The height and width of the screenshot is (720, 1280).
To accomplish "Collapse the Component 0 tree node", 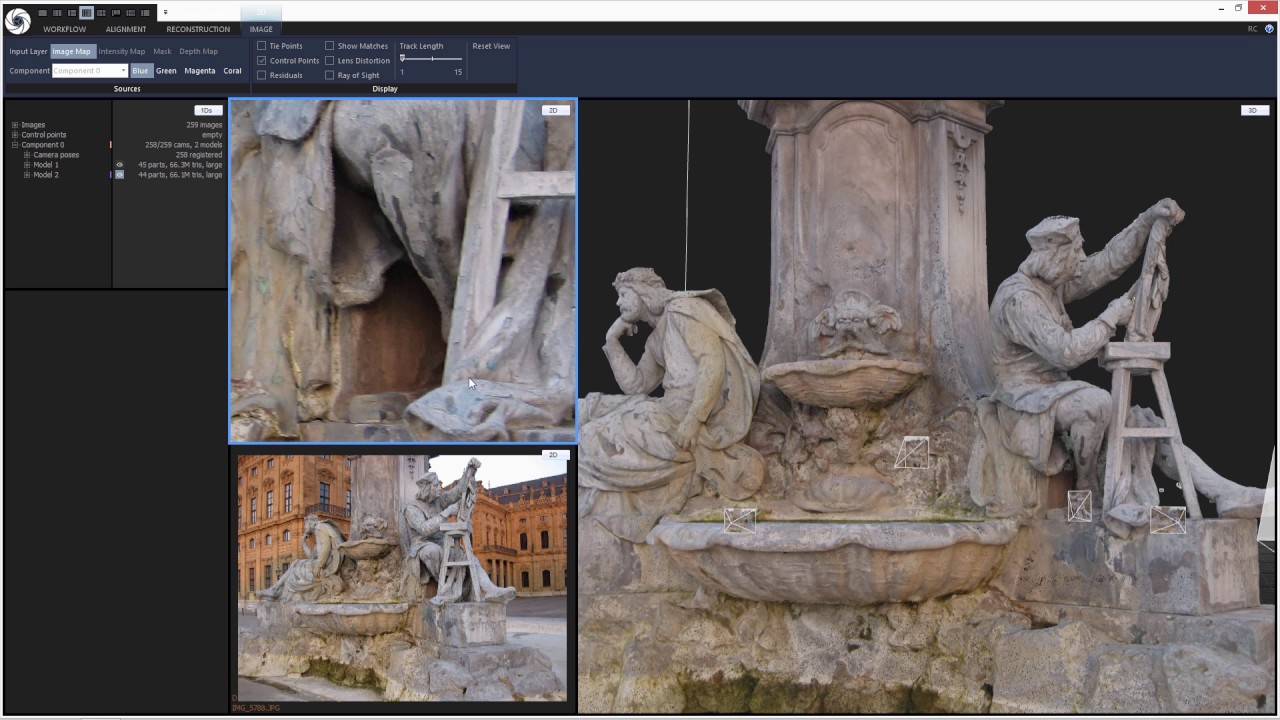I will 15,145.
